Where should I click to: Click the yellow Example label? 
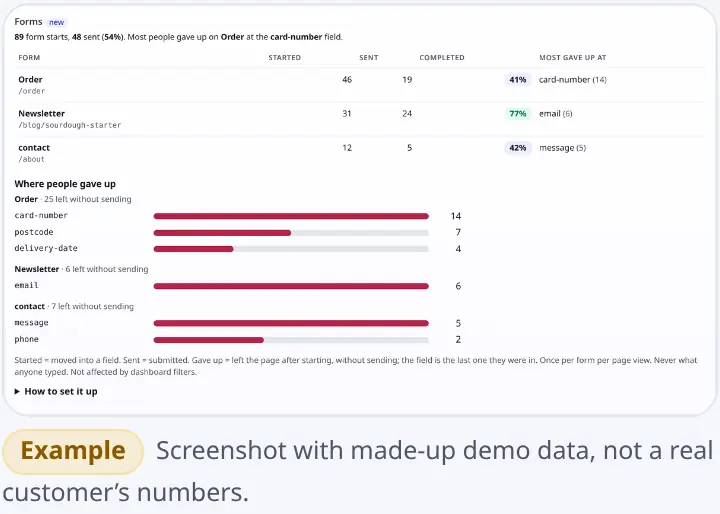coord(73,451)
